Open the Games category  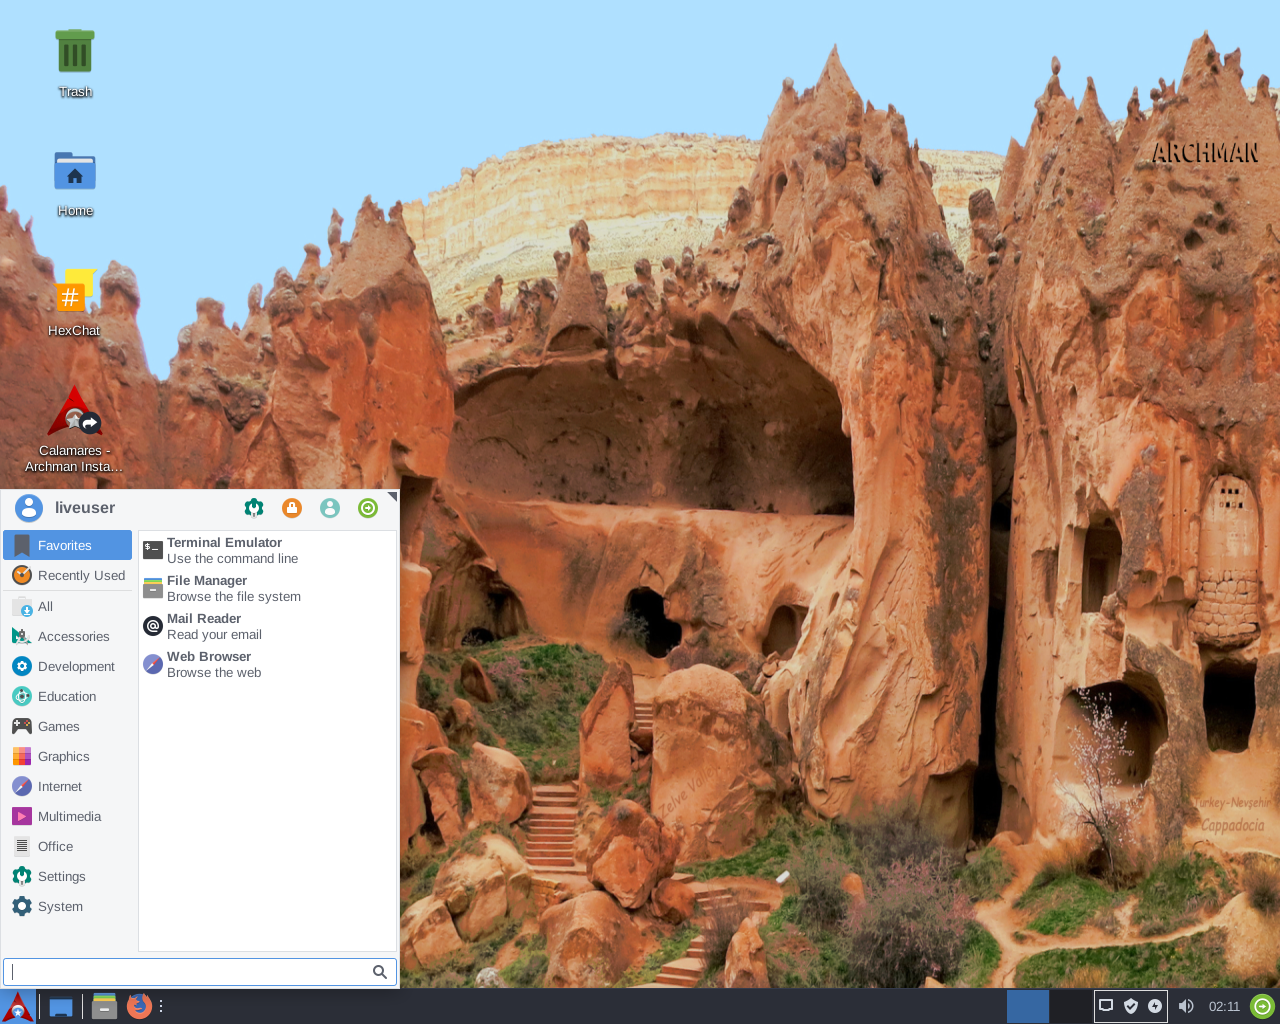[x=68, y=726]
